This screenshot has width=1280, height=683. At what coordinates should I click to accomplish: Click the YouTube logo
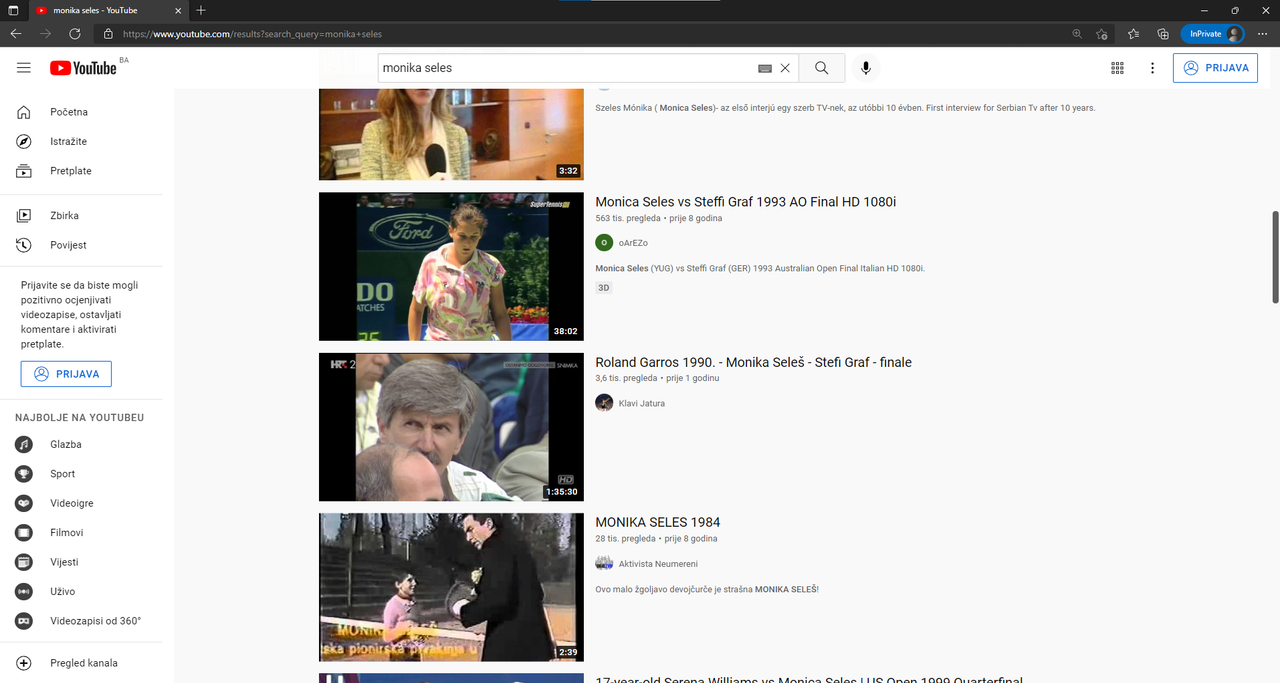83,68
